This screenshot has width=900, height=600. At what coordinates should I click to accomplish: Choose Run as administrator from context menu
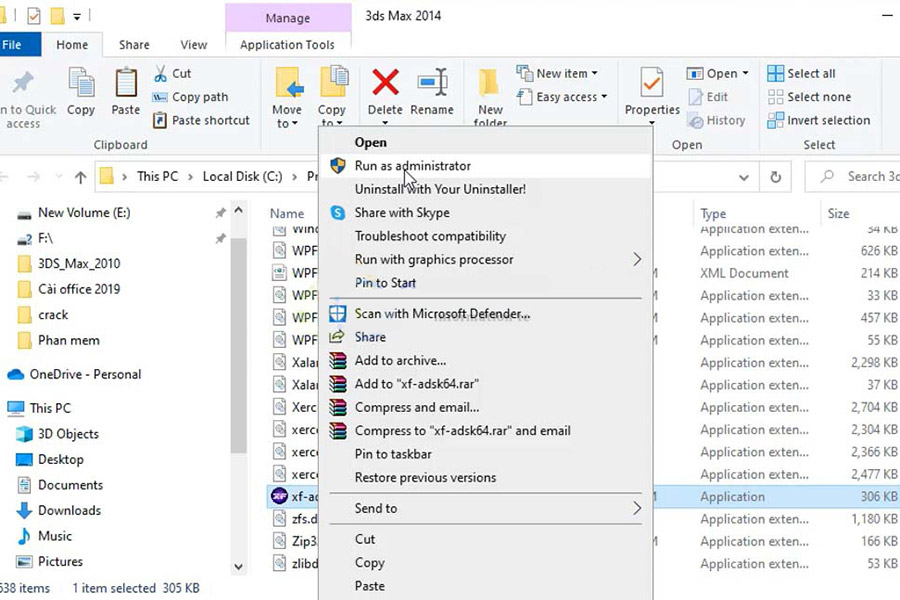[486, 166]
